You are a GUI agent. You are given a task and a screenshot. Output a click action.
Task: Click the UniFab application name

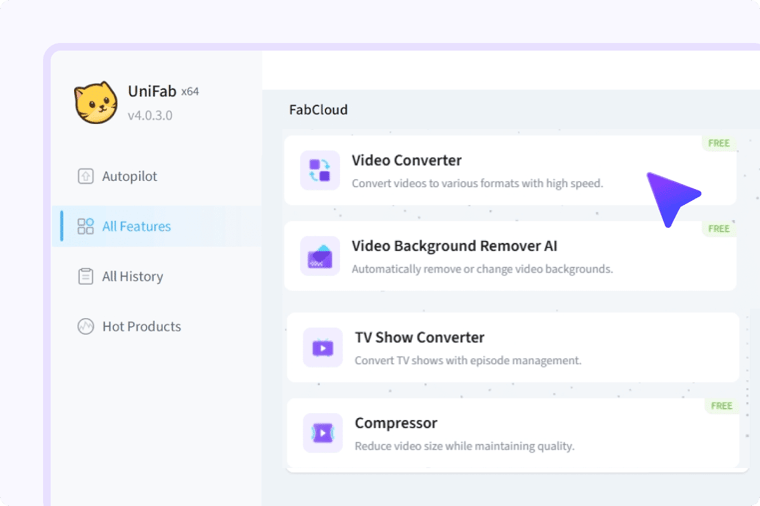point(152,91)
